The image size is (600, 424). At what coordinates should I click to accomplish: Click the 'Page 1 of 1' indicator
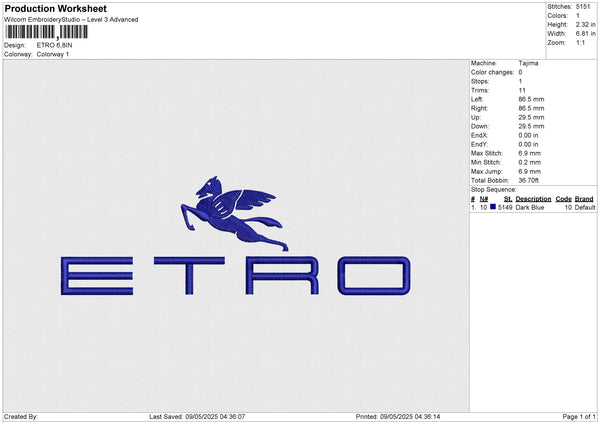(579, 417)
